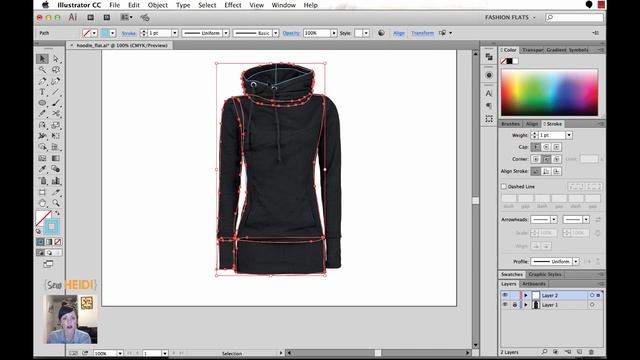Switch to the Brushes tab
The width and height of the screenshot is (640, 360).
tap(510, 124)
